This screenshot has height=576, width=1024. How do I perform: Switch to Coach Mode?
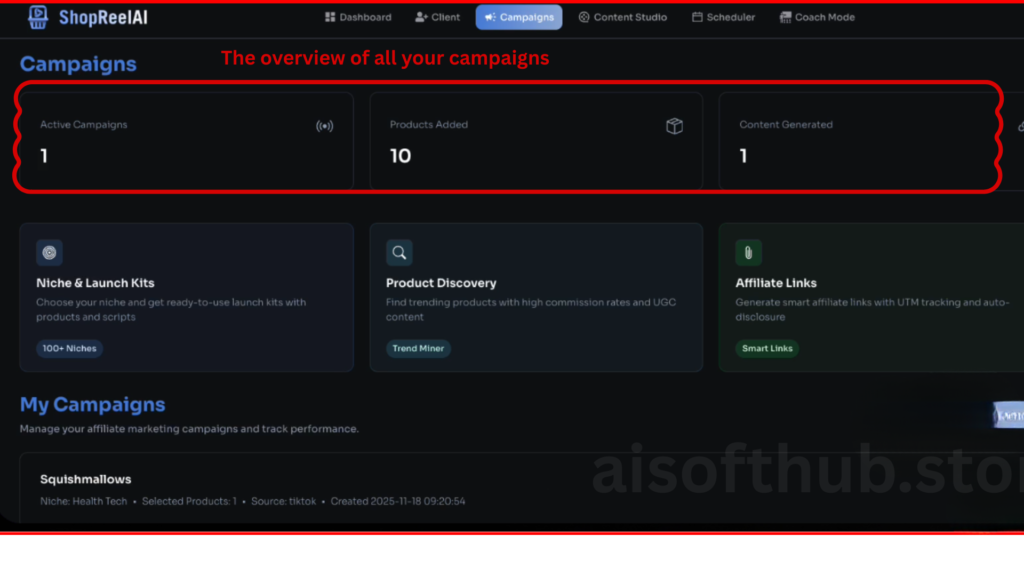coord(817,17)
